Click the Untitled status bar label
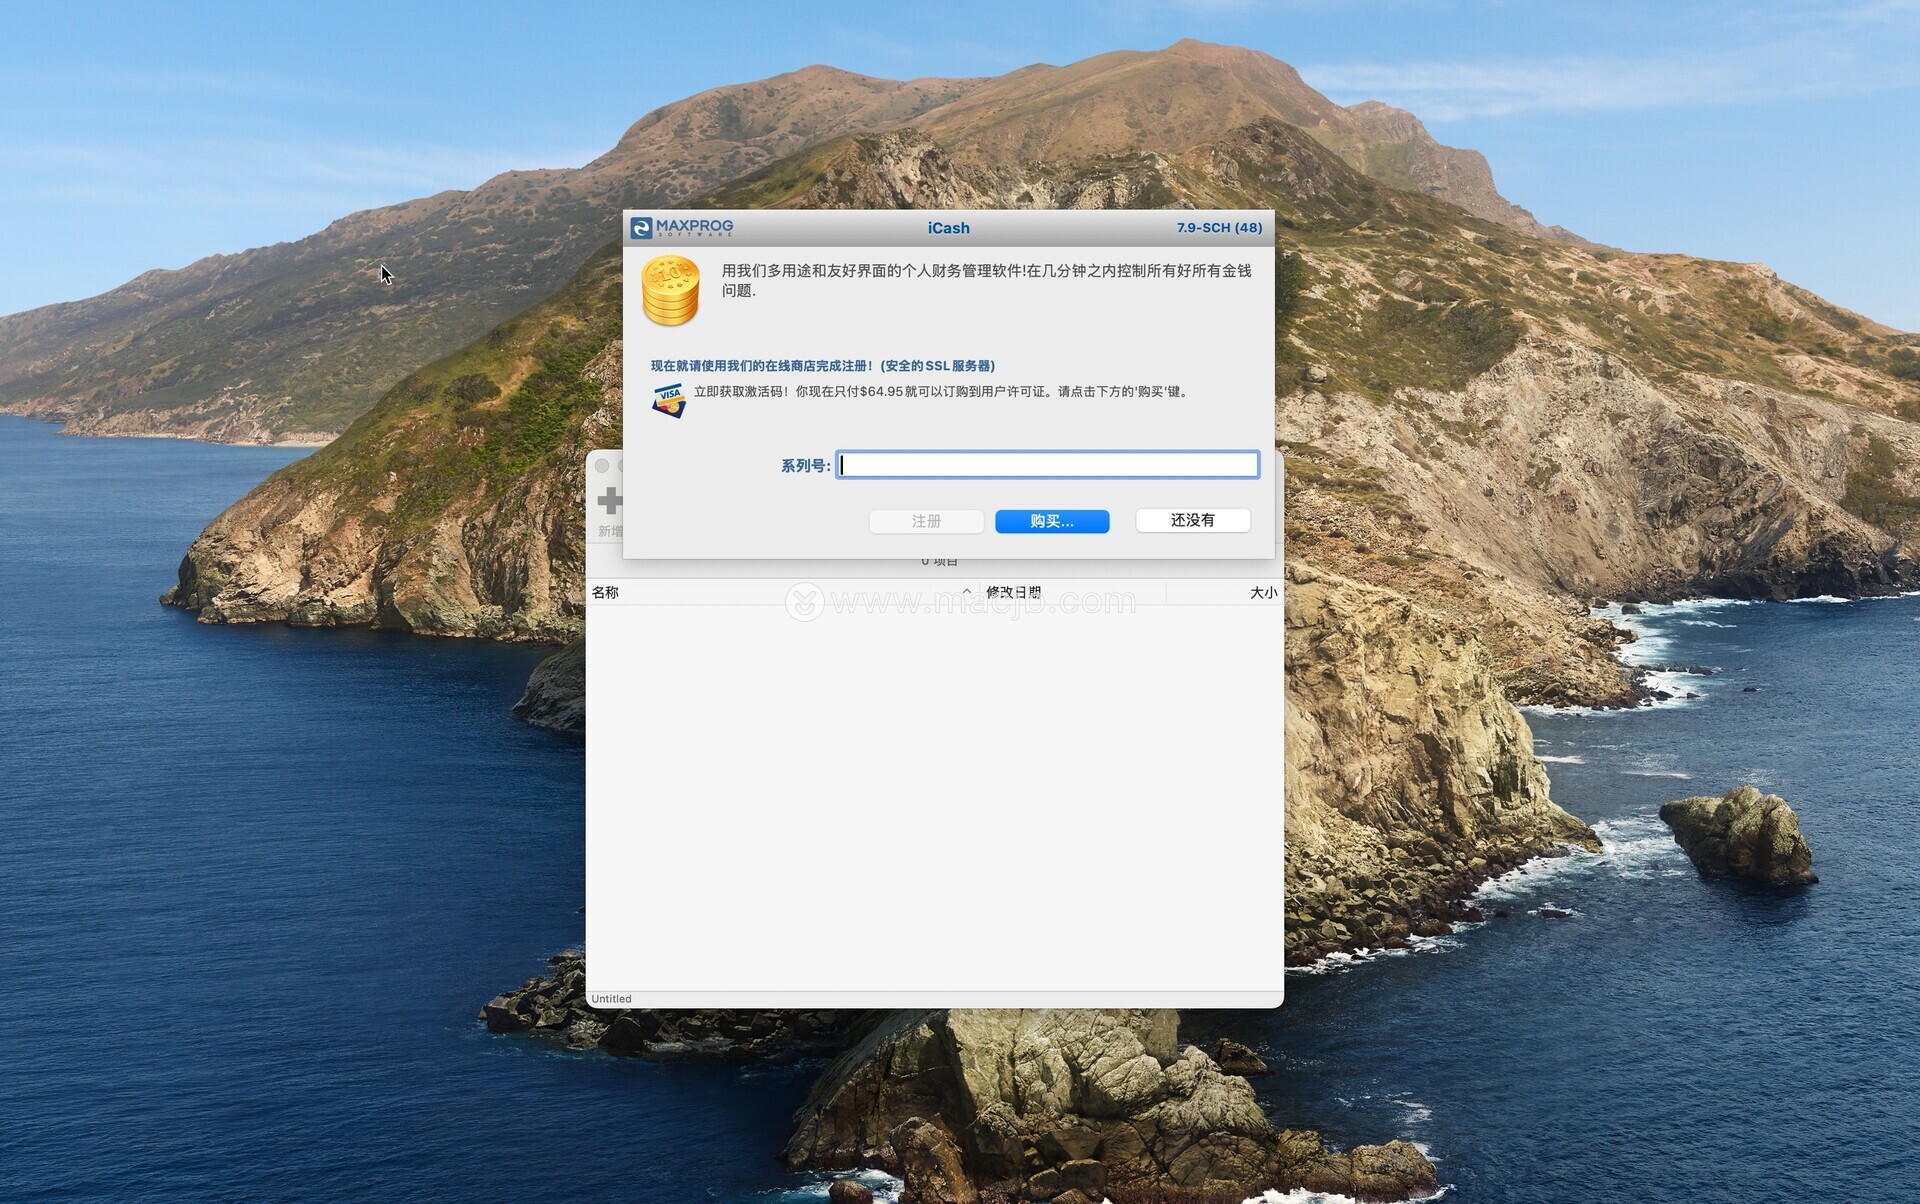The height and width of the screenshot is (1204, 1920). (x=611, y=999)
